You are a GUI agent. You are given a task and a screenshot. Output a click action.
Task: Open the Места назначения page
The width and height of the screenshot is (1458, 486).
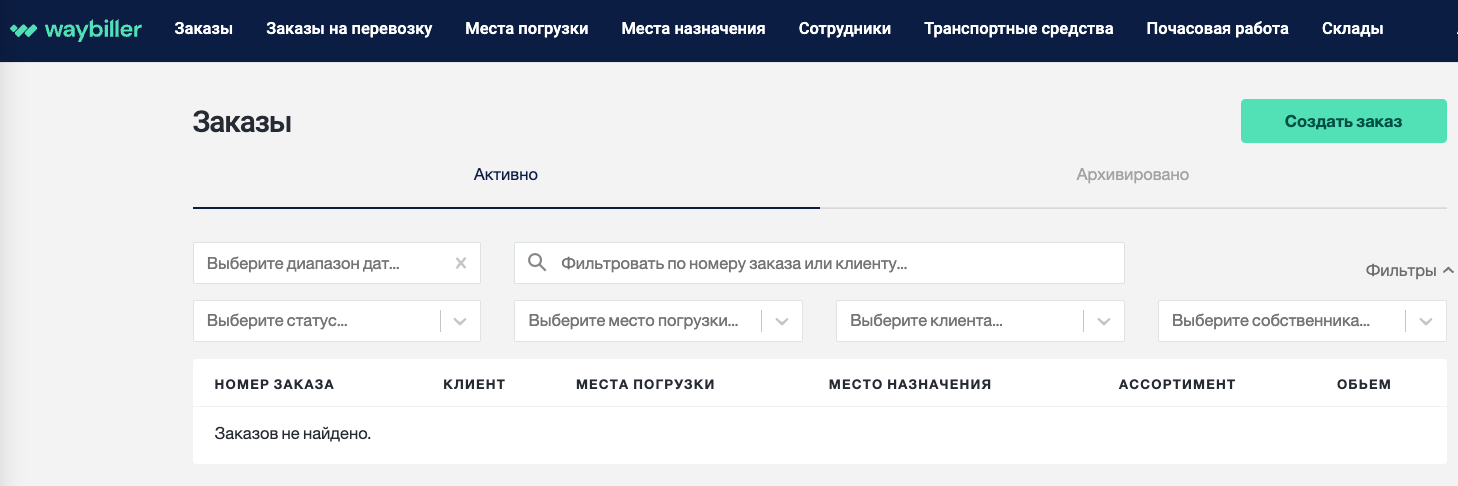tap(693, 29)
